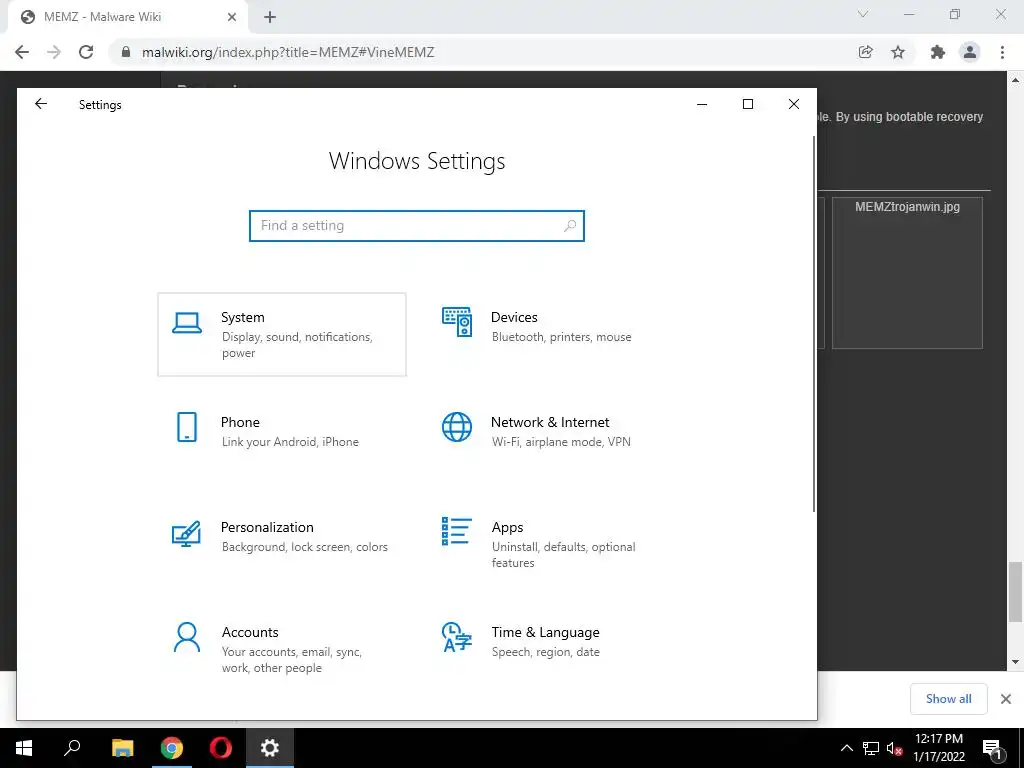Open Chrome profile avatar

coord(970,52)
